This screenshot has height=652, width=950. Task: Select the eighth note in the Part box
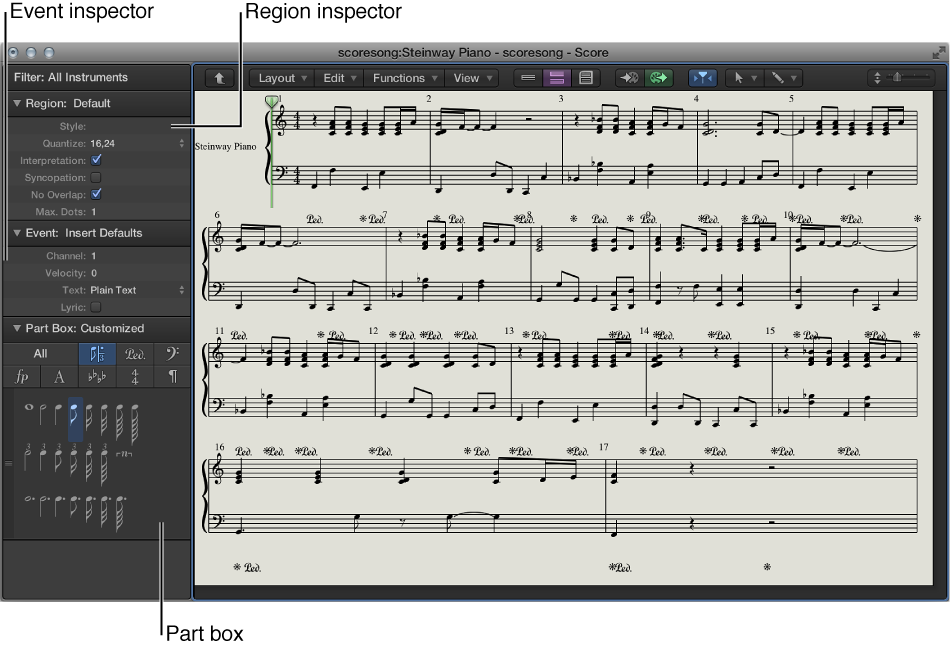point(76,413)
